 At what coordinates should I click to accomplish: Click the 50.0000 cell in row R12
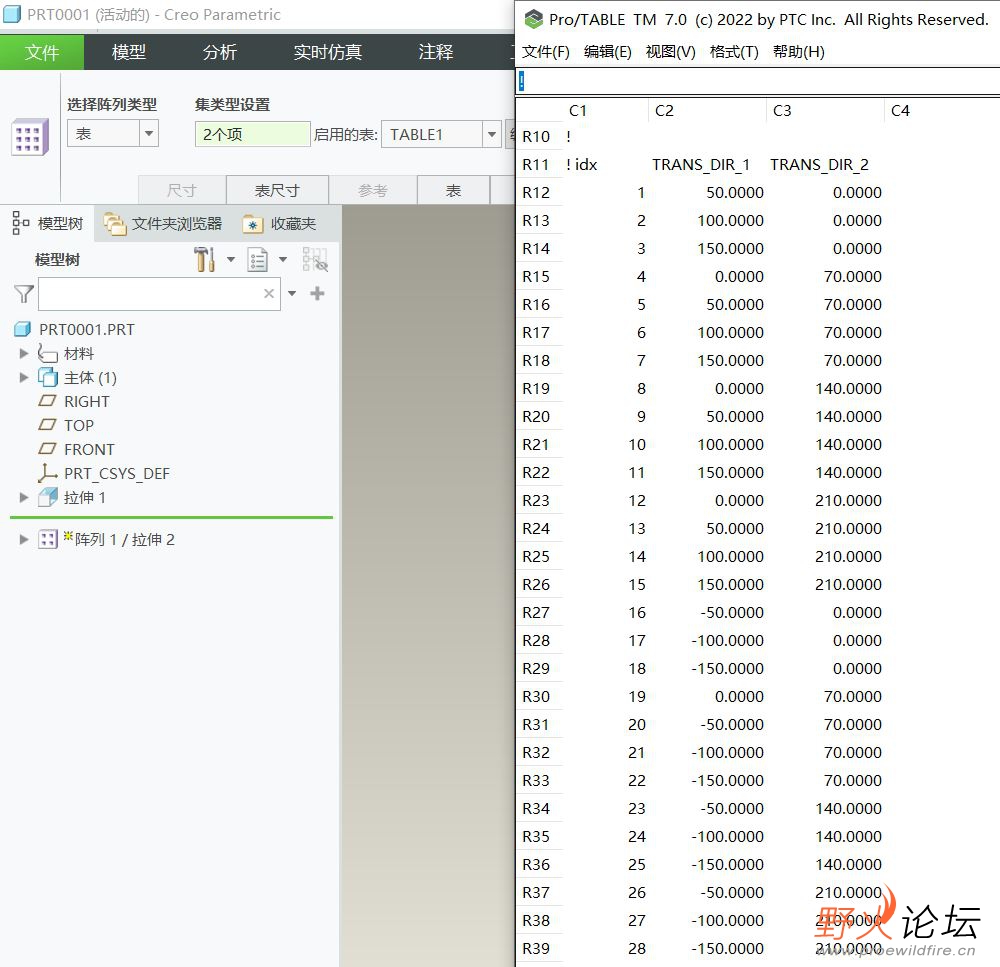(x=735, y=193)
